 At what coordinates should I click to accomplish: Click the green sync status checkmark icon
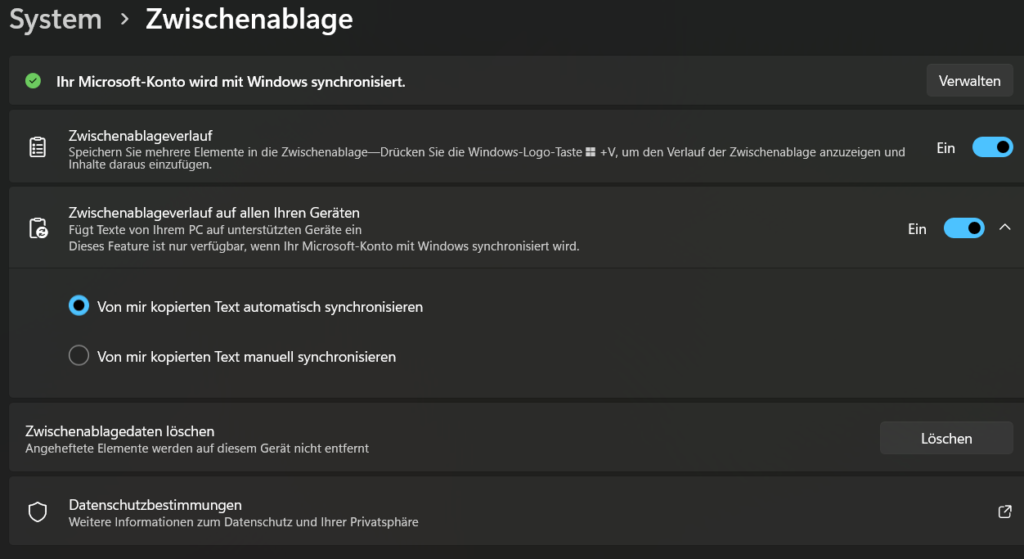point(33,81)
